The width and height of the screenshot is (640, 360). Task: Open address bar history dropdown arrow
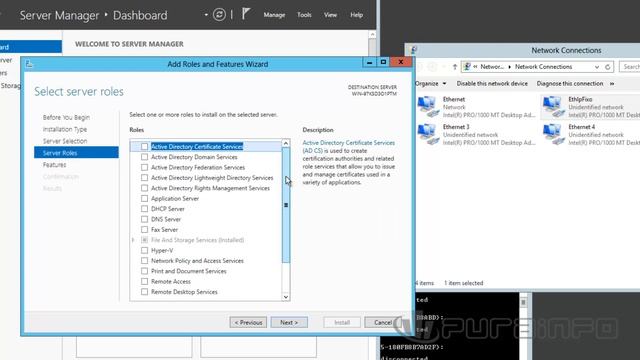tap(597, 67)
